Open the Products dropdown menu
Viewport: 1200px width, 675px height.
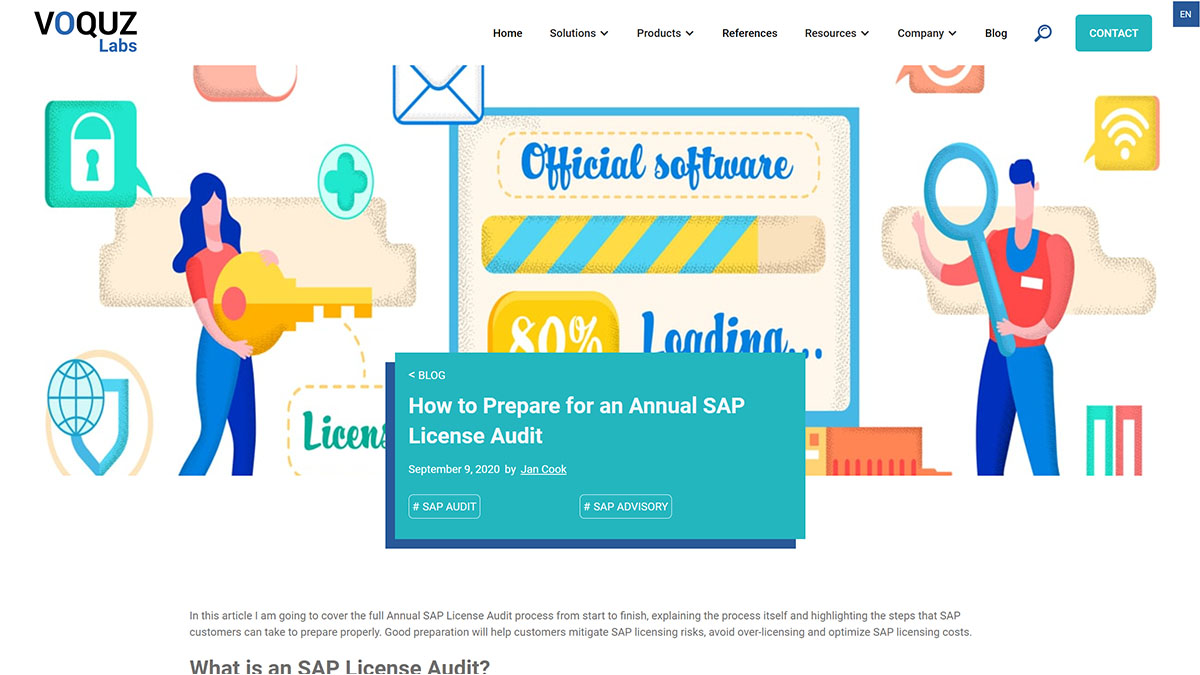tap(664, 33)
